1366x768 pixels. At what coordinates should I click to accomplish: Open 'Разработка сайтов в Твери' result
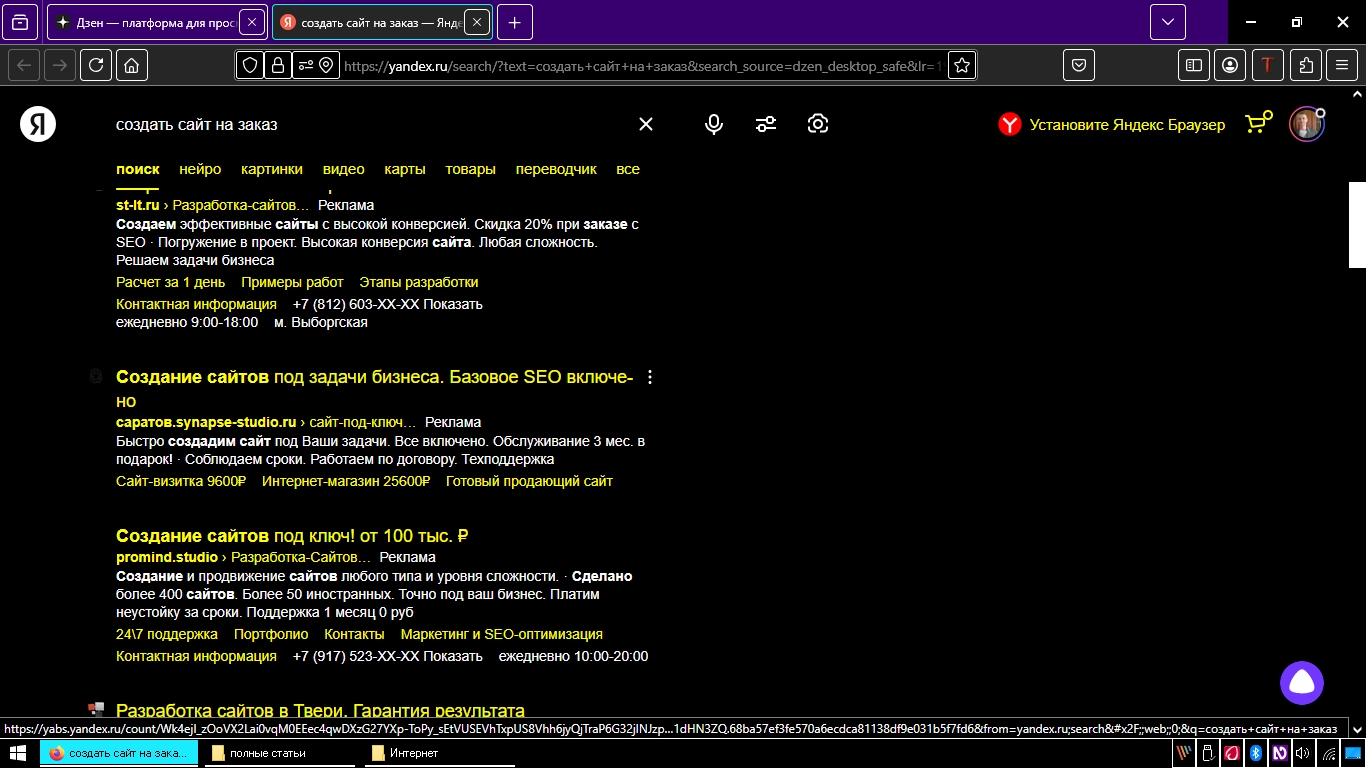pyautogui.click(x=320, y=711)
